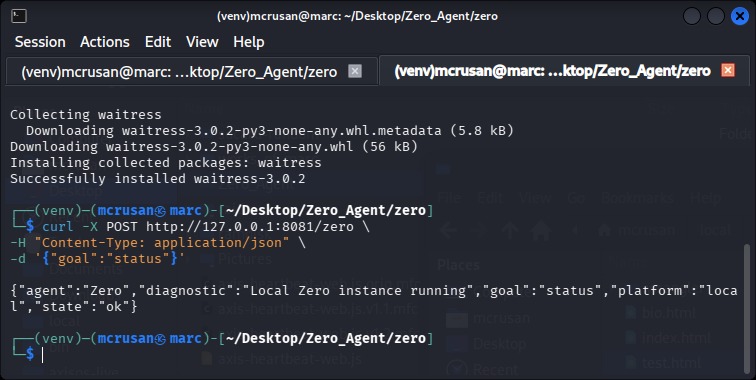Click the '{"goal":"status"}' data argument
The image size is (756, 380).
(x=109, y=258)
